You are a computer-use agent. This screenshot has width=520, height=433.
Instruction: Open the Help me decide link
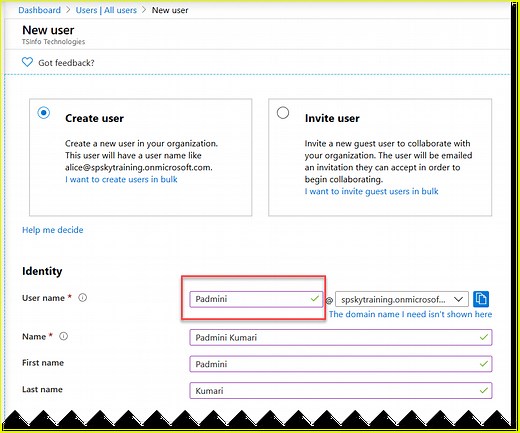click(x=53, y=230)
